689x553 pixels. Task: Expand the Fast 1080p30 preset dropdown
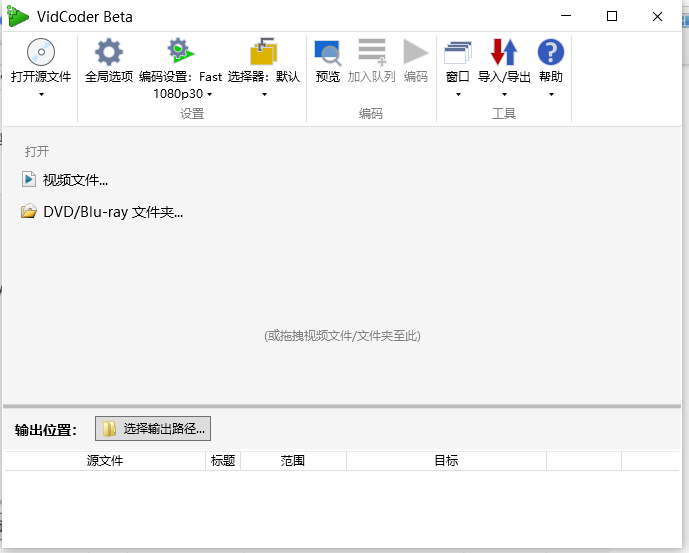click(x=209, y=94)
